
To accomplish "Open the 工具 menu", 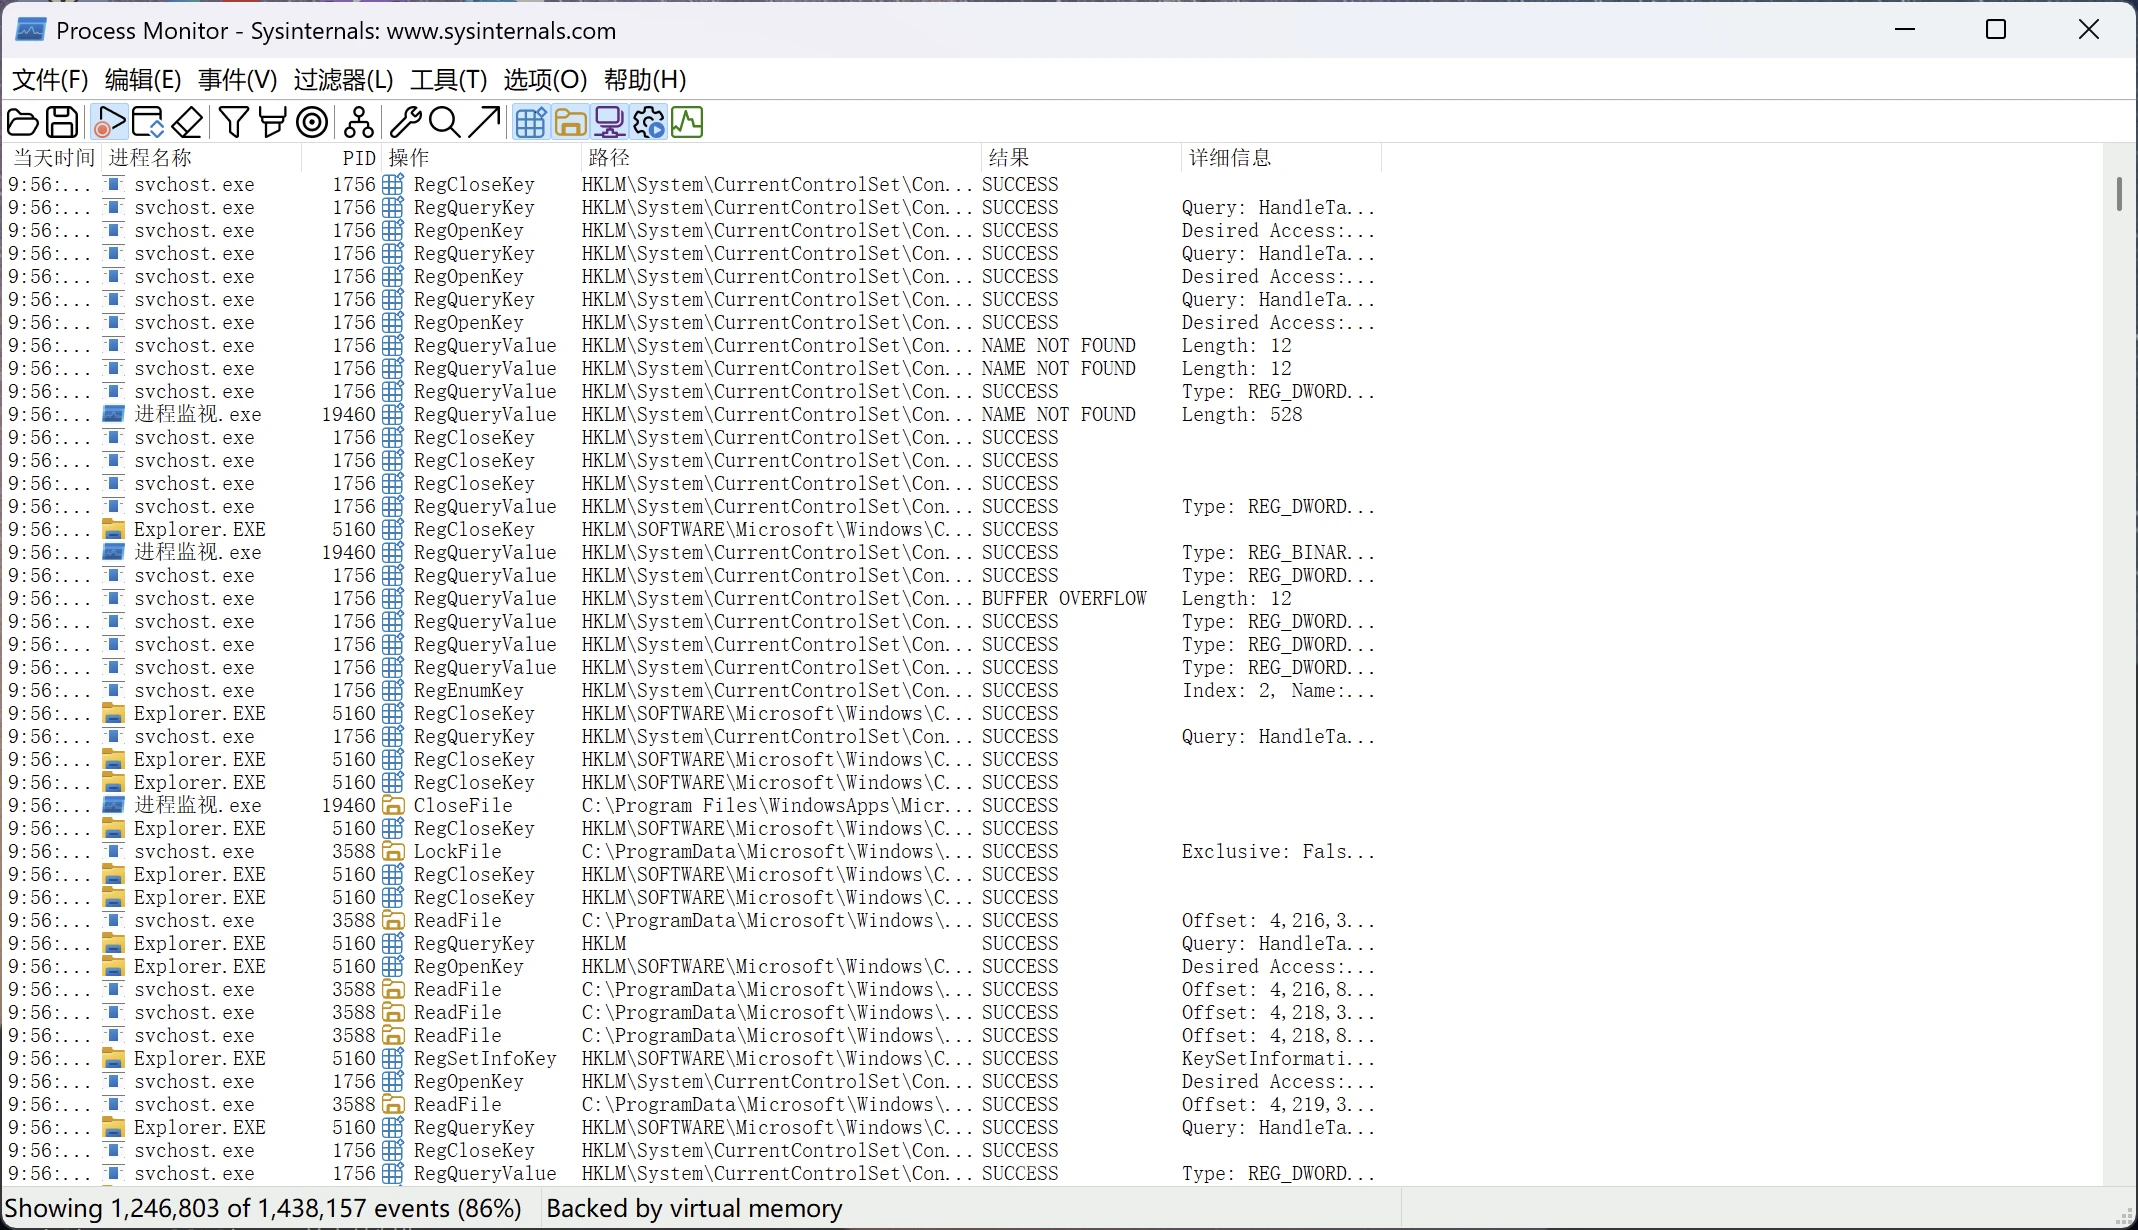I will 446,79.
